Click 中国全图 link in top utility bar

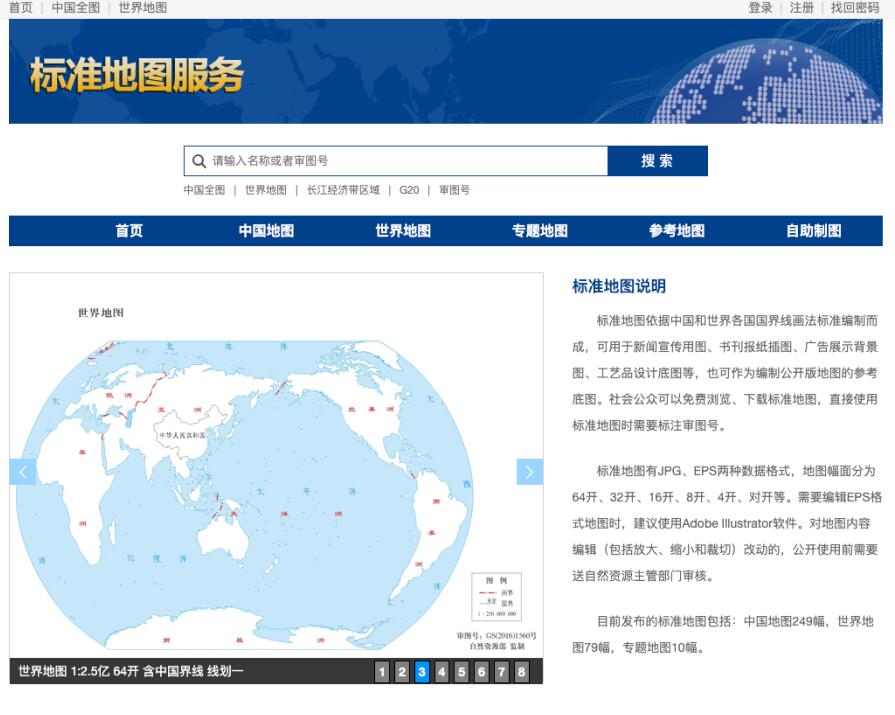click(76, 8)
